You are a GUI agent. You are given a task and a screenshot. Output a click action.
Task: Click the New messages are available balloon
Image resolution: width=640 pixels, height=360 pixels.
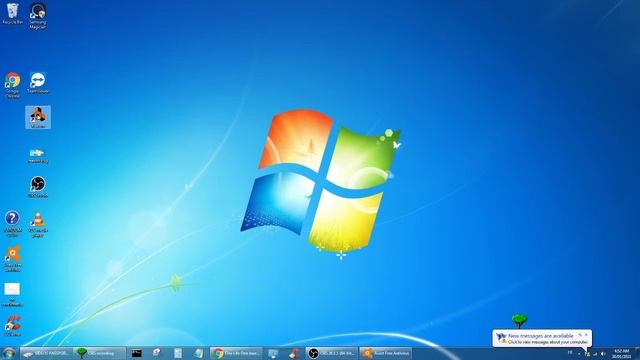click(x=542, y=338)
